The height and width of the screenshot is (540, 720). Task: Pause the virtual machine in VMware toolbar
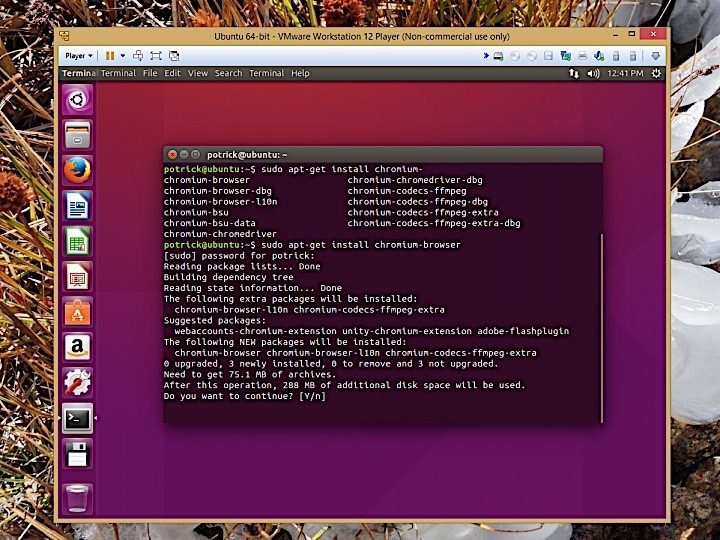110,56
